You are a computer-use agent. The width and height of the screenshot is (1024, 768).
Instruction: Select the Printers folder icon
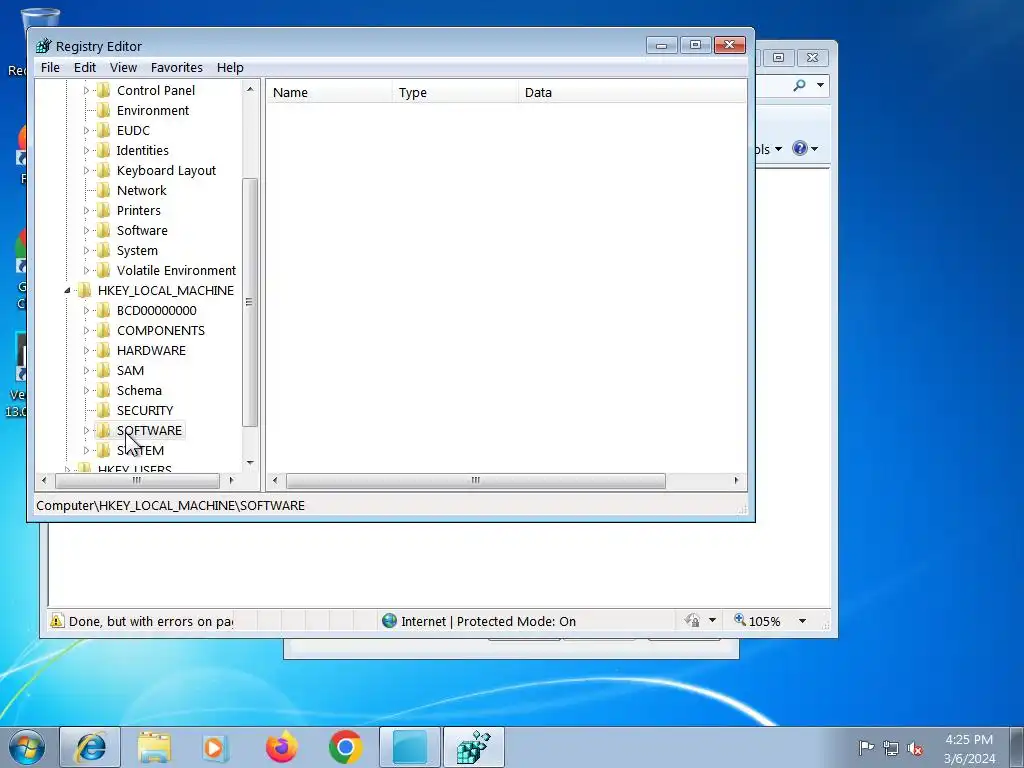pyautogui.click(x=103, y=210)
